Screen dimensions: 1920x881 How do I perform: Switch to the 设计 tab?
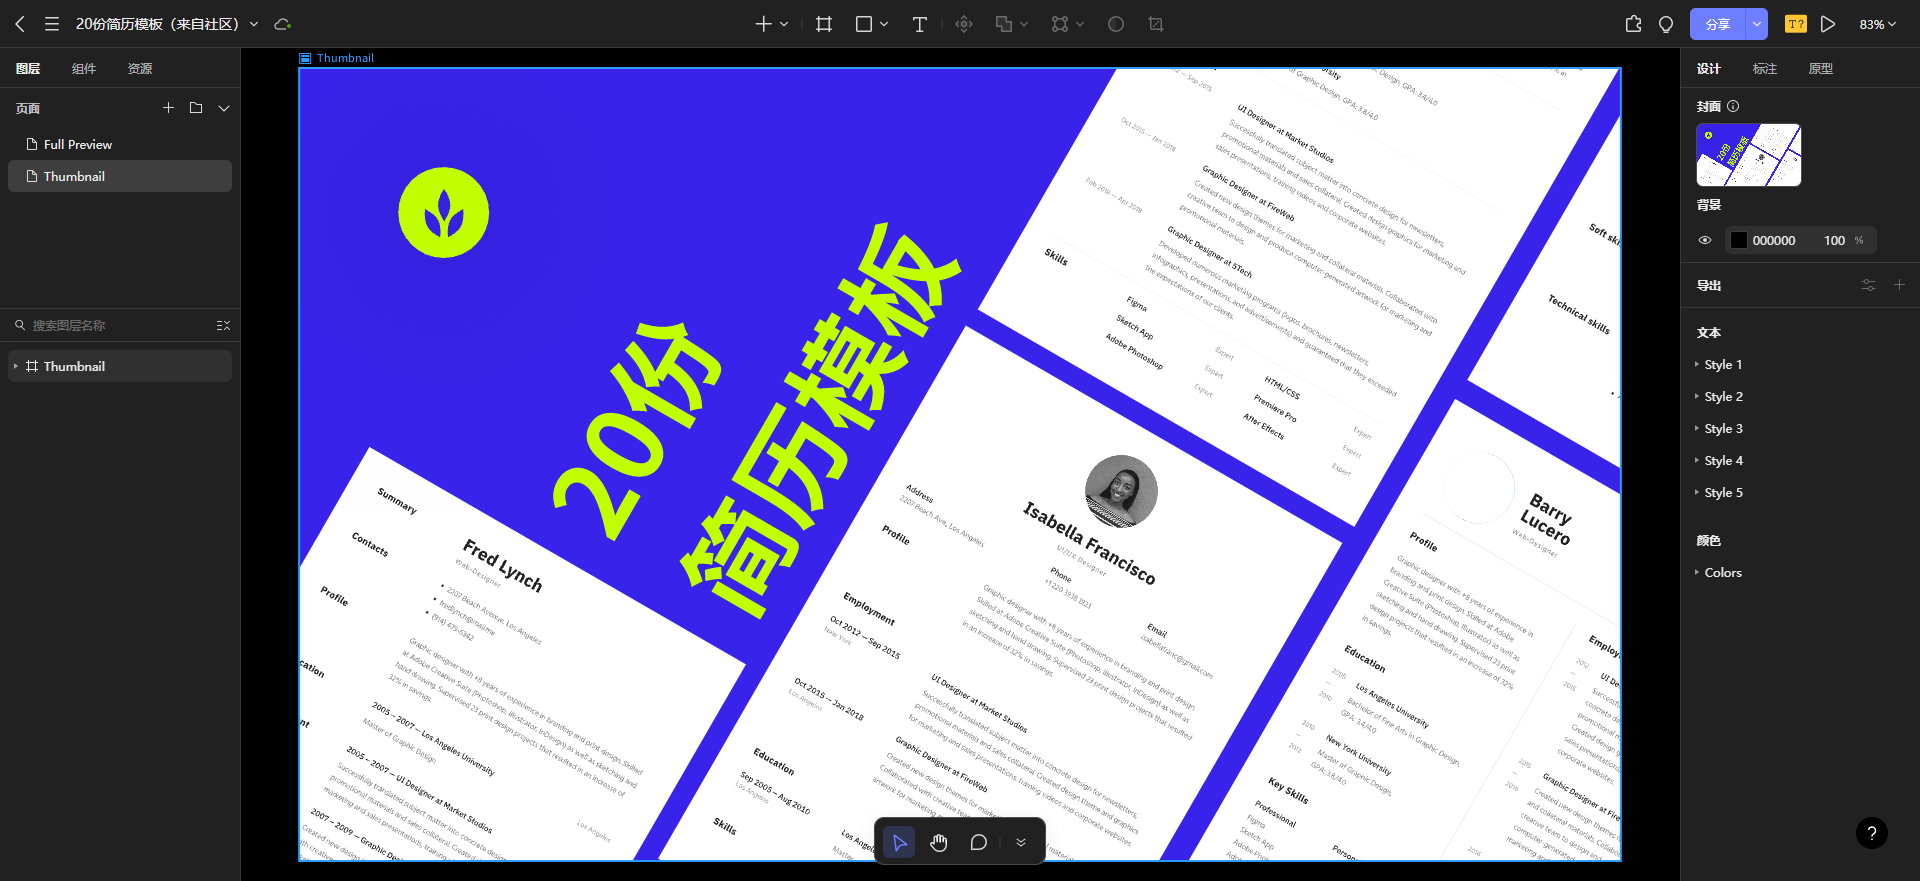(1709, 68)
